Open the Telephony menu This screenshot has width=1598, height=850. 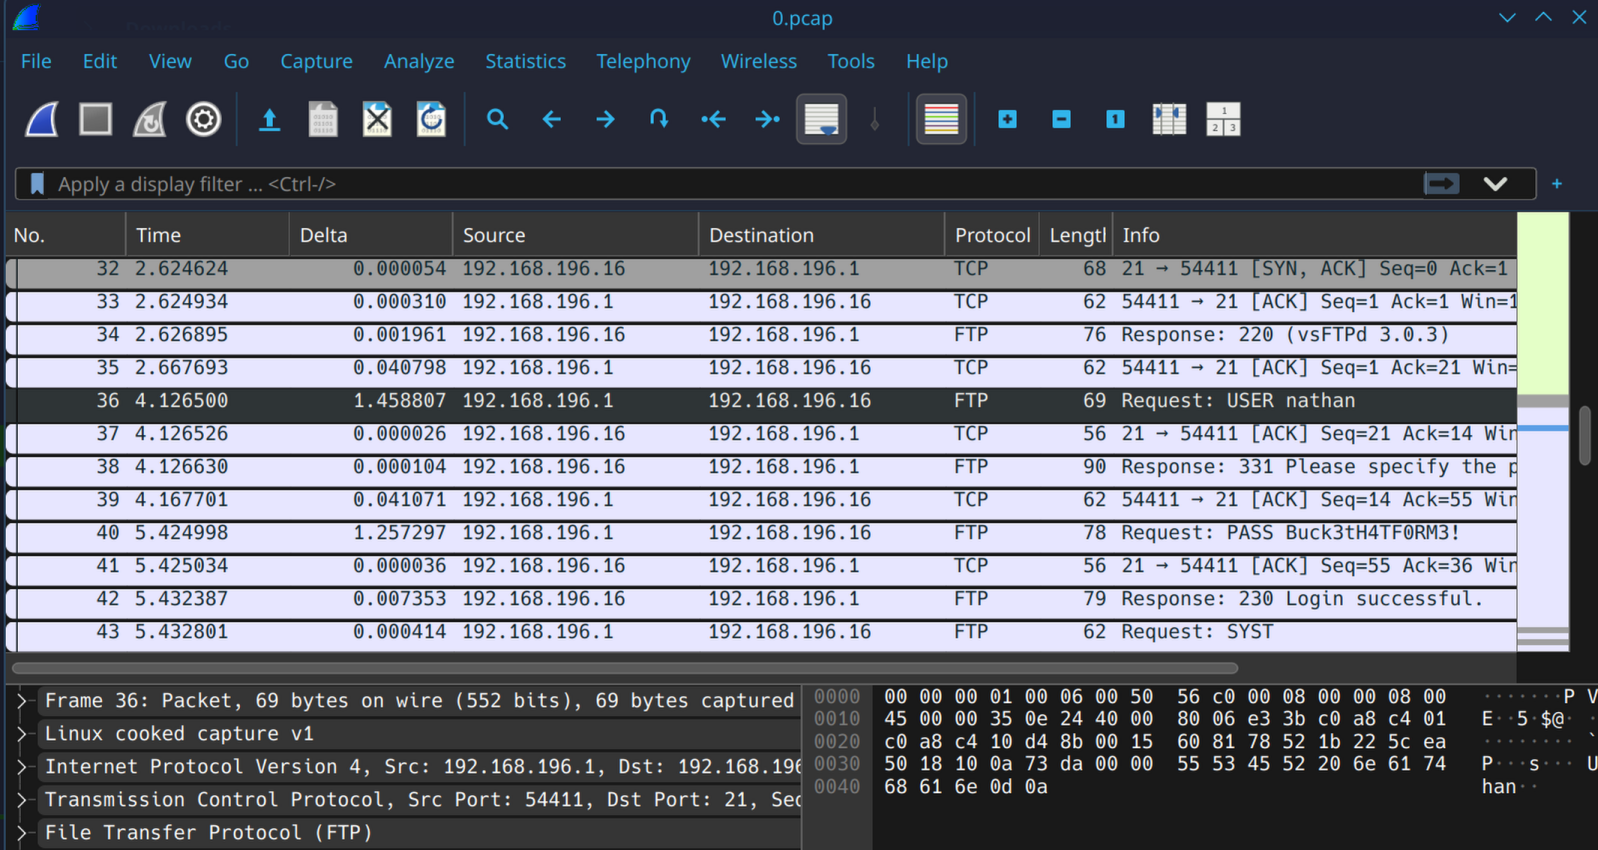click(x=643, y=61)
